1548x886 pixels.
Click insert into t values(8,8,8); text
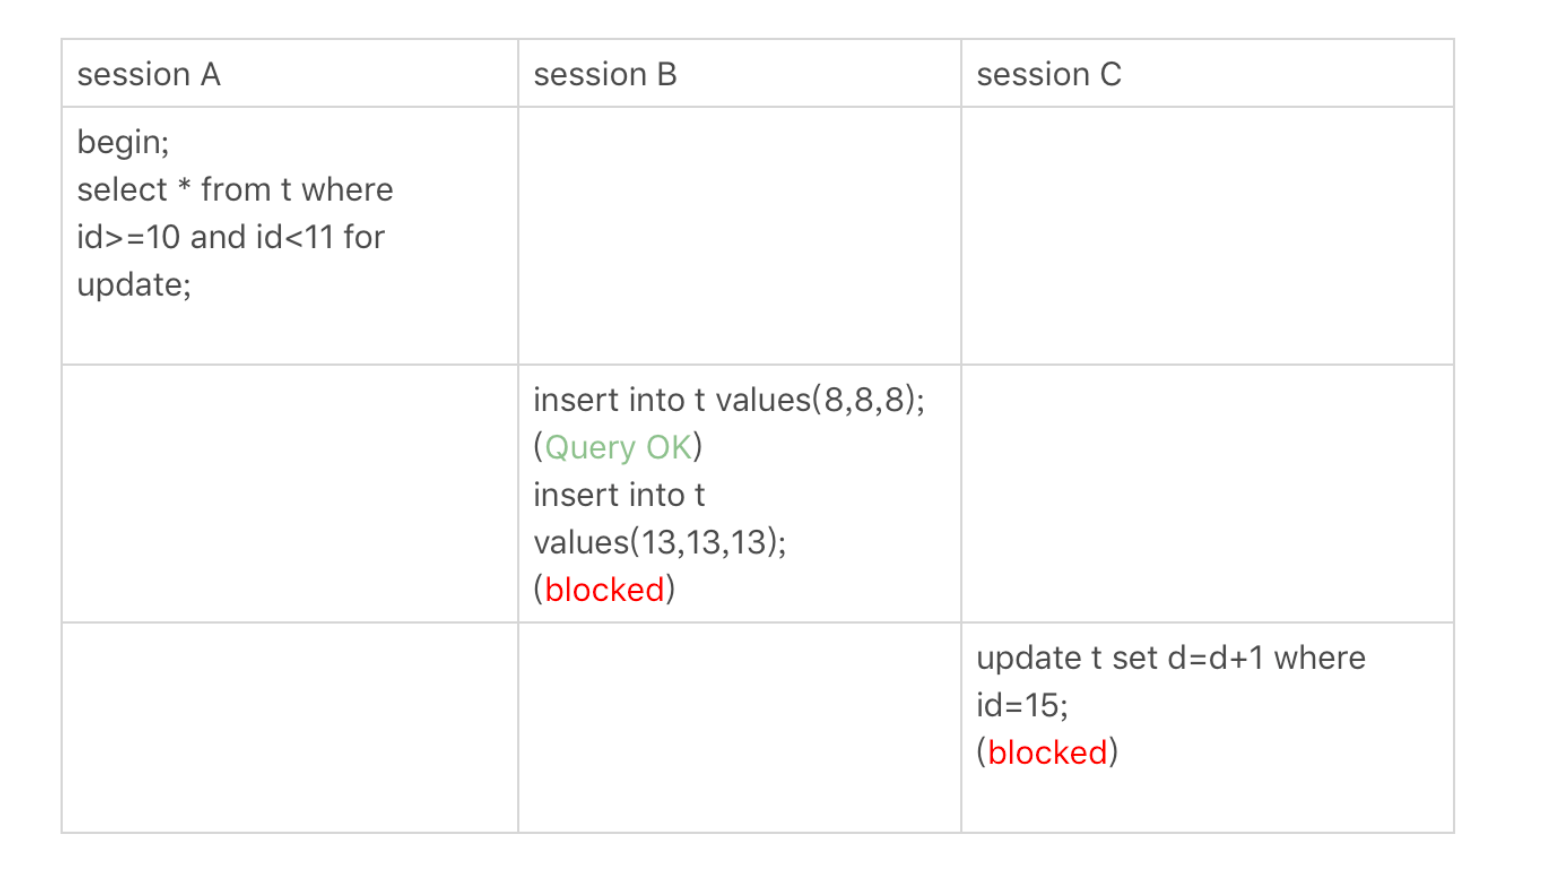729,400
